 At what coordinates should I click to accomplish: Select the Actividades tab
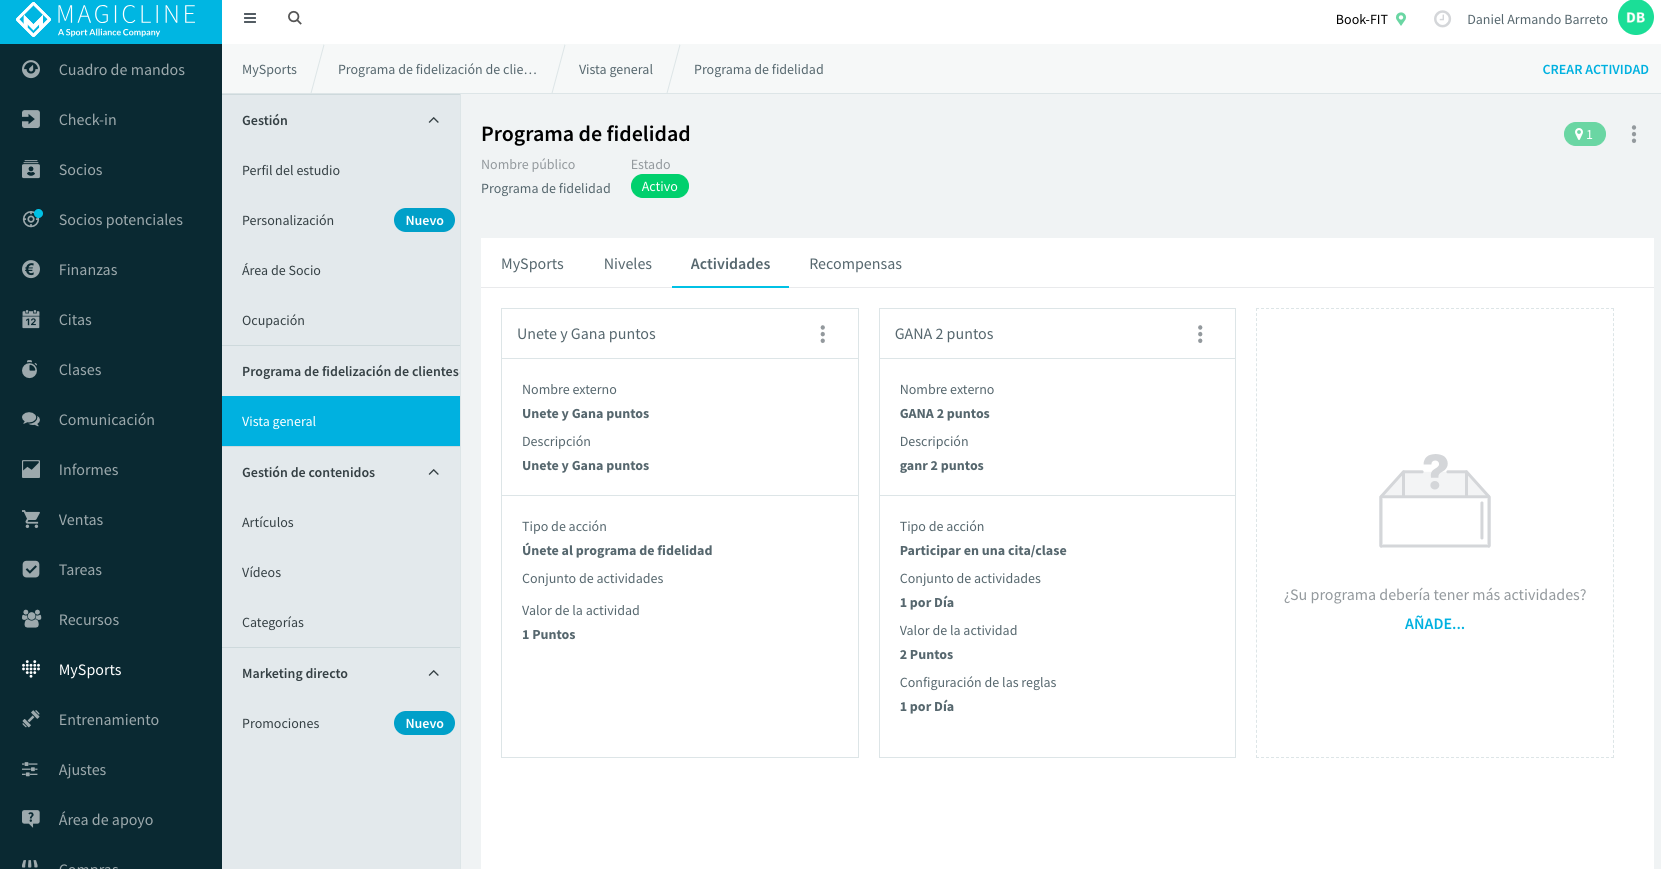tap(730, 264)
